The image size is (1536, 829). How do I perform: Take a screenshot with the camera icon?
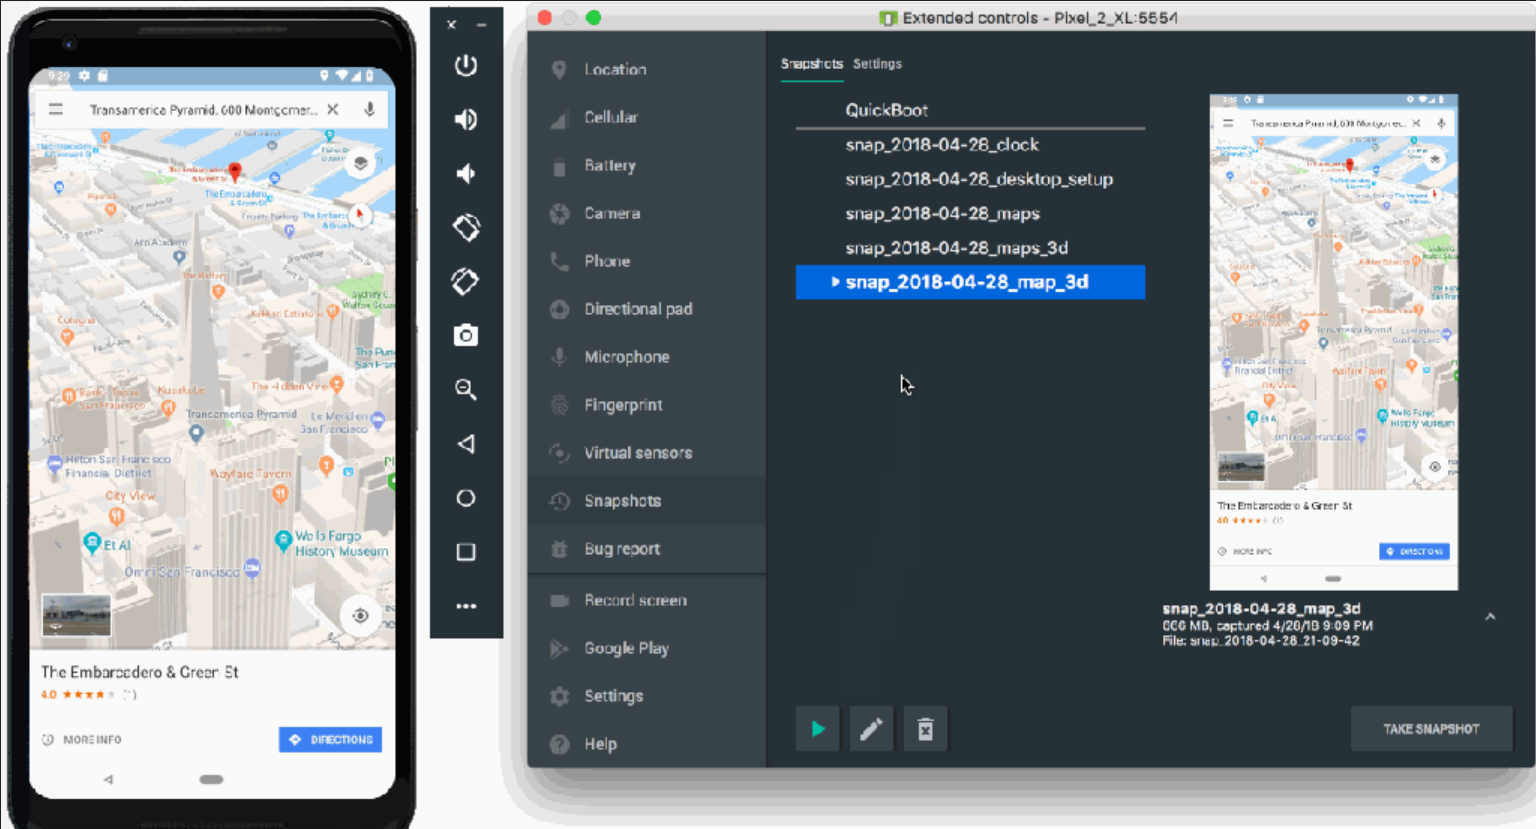(466, 335)
